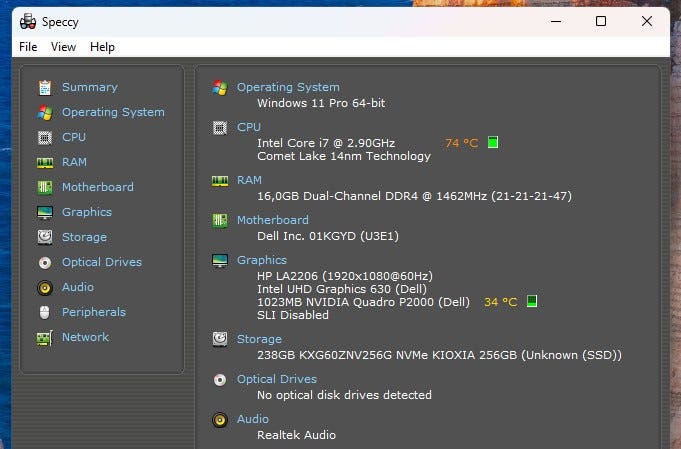Click the RAM heading link in summary

point(249,180)
